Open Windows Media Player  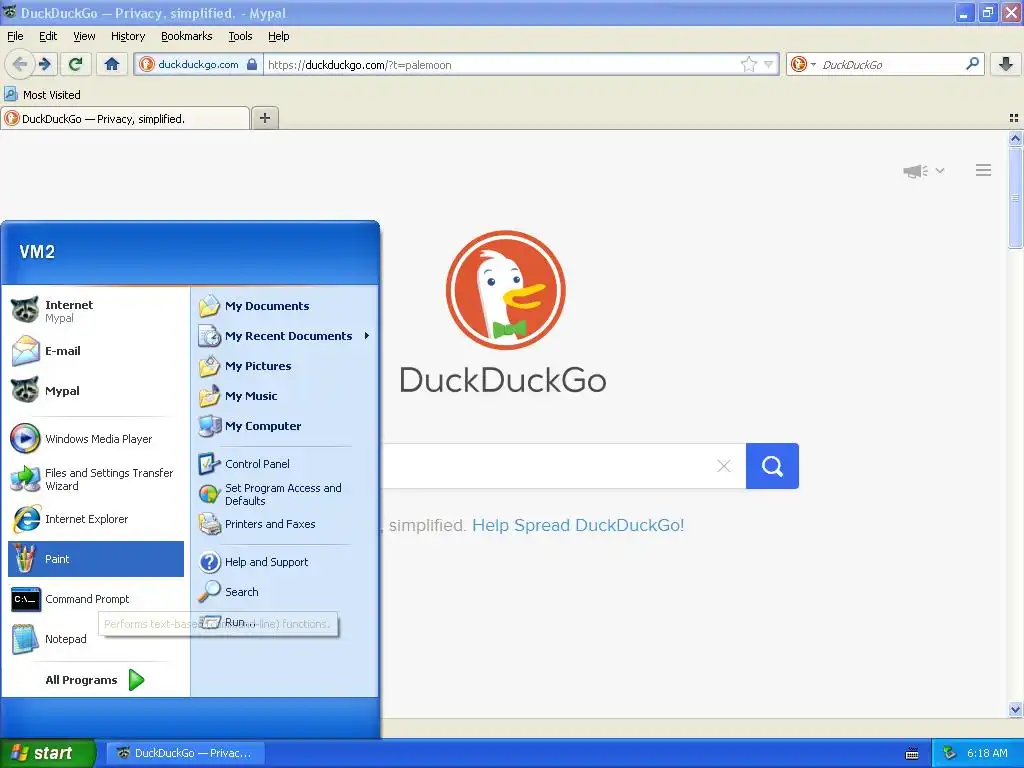96,439
